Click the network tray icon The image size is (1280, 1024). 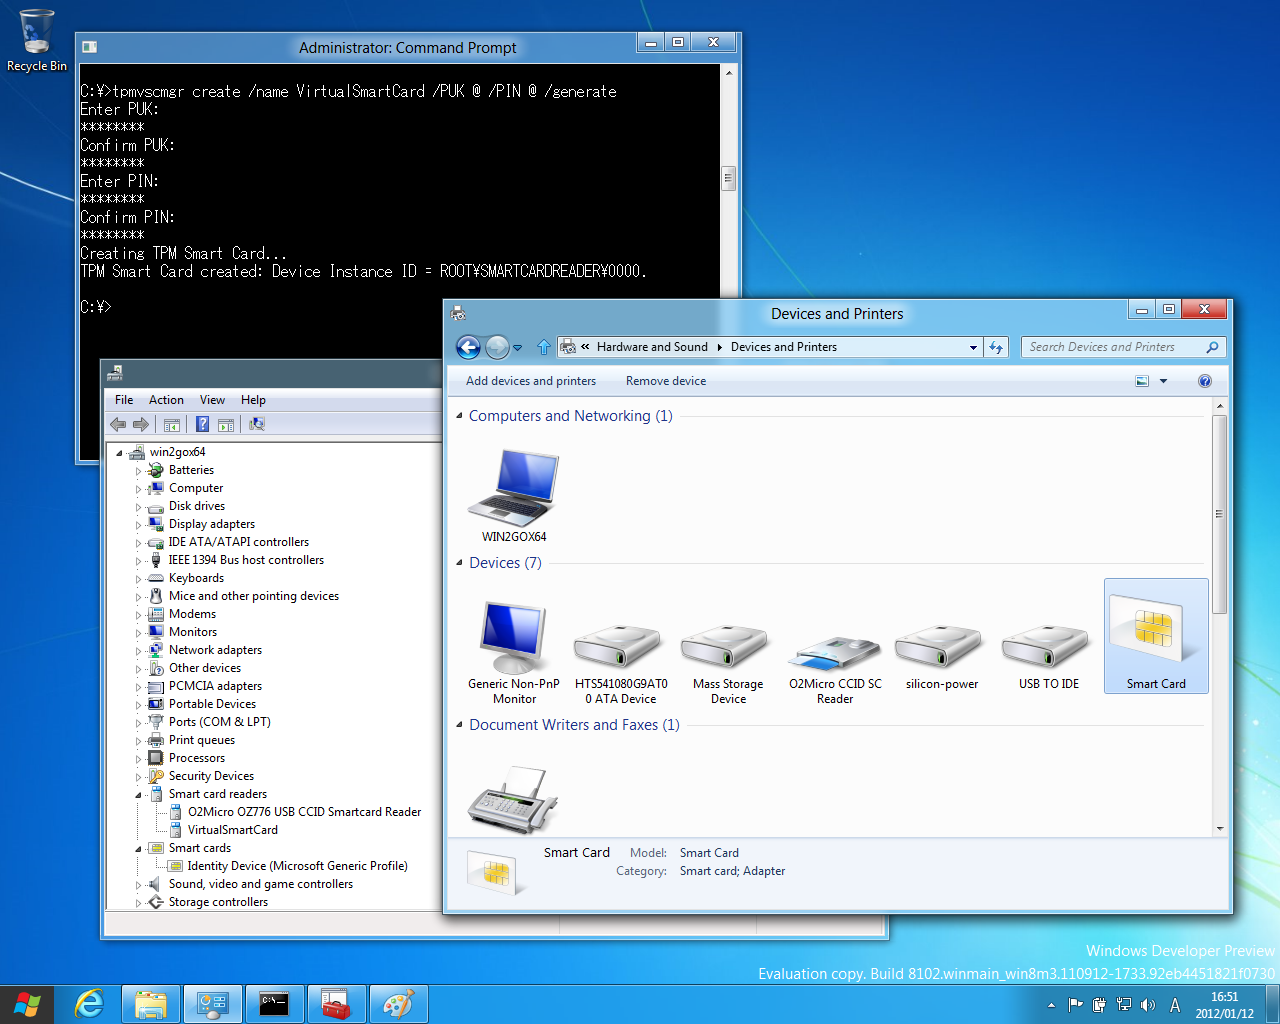(1124, 1005)
